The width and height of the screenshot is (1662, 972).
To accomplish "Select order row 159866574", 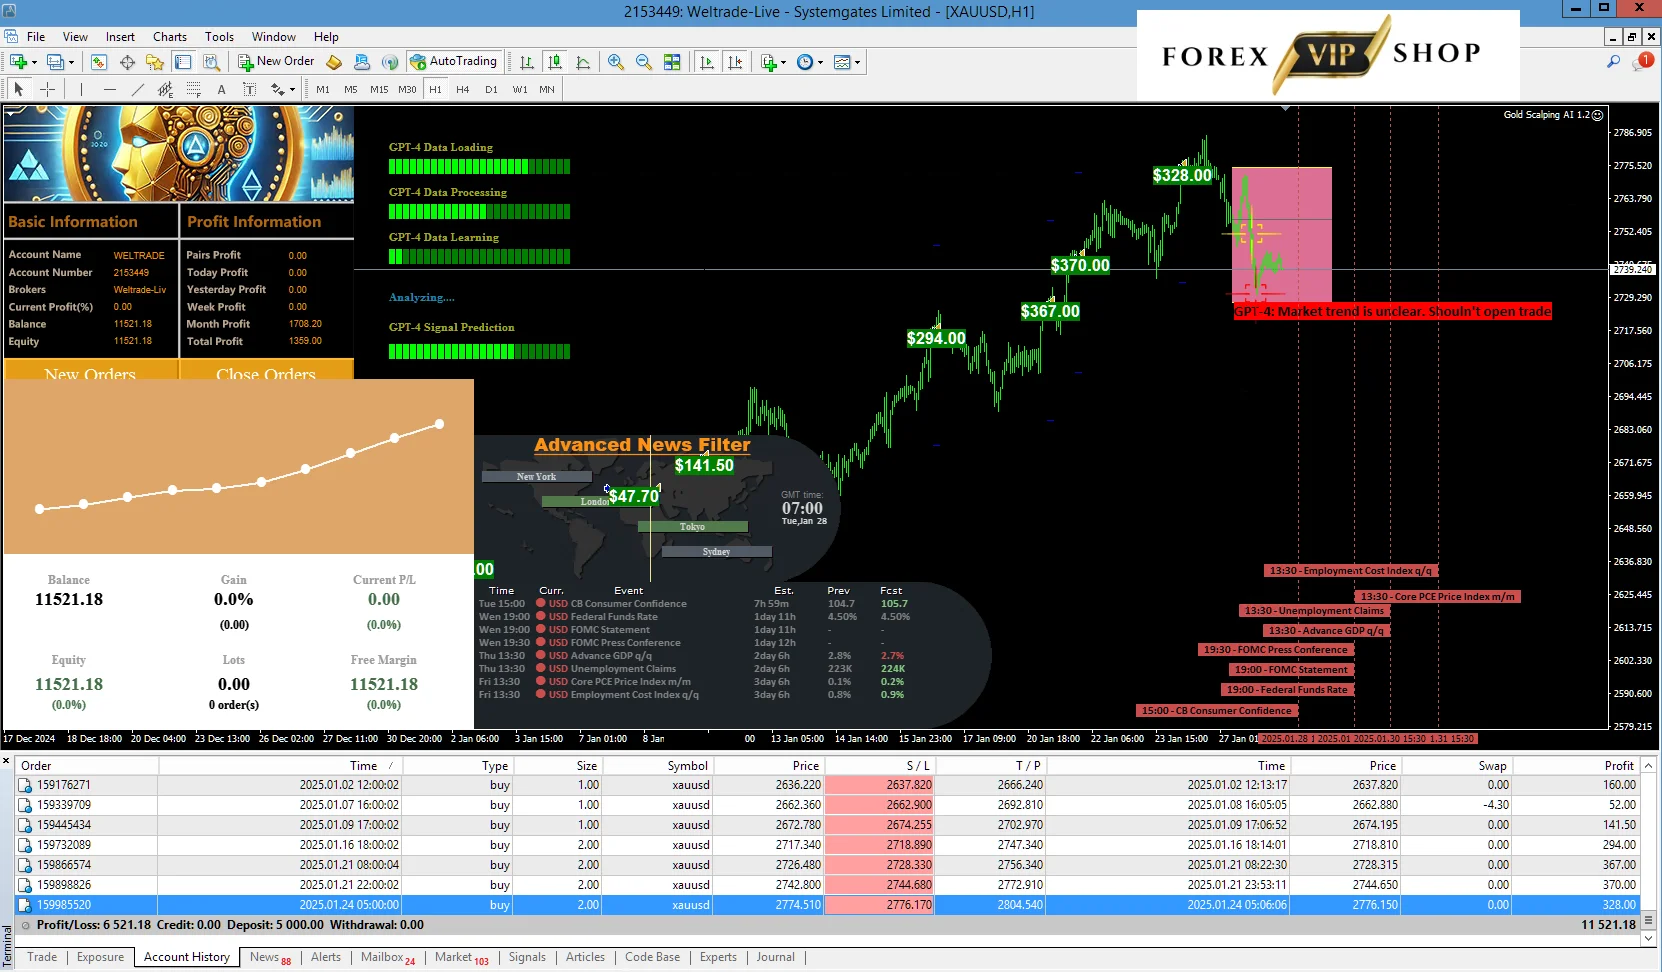I will tap(827, 865).
